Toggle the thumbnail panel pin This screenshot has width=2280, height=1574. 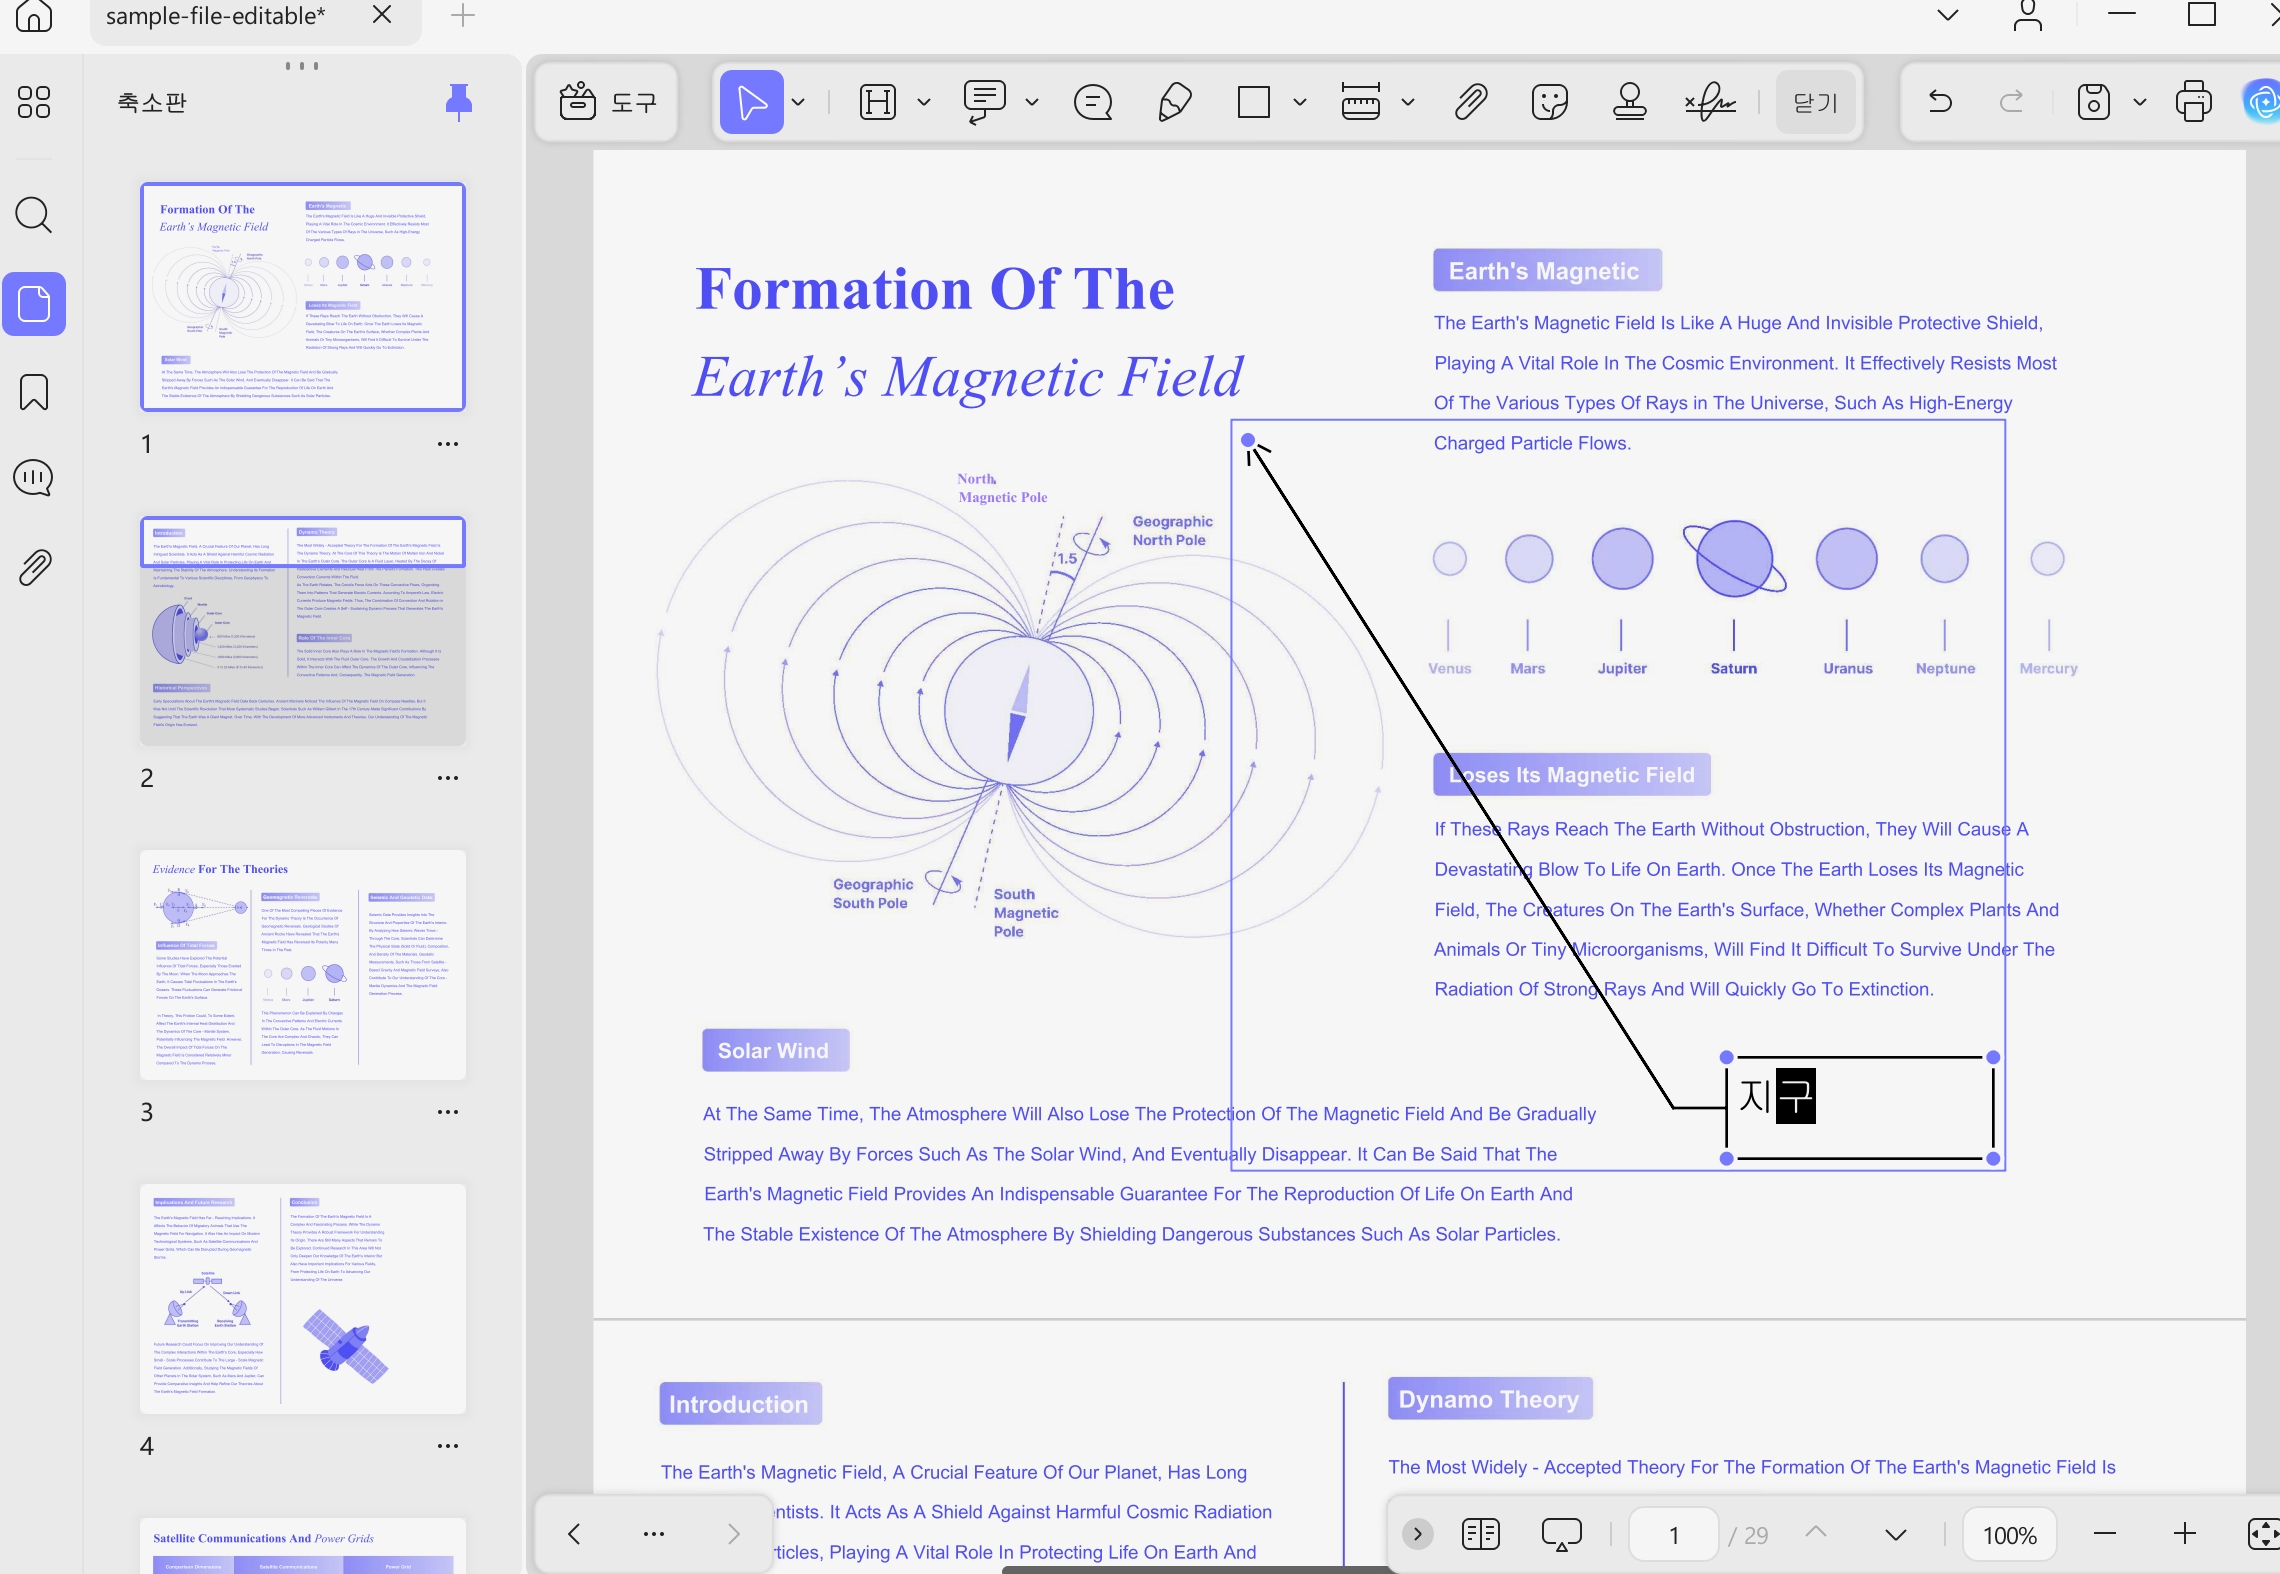click(x=459, y=102)
